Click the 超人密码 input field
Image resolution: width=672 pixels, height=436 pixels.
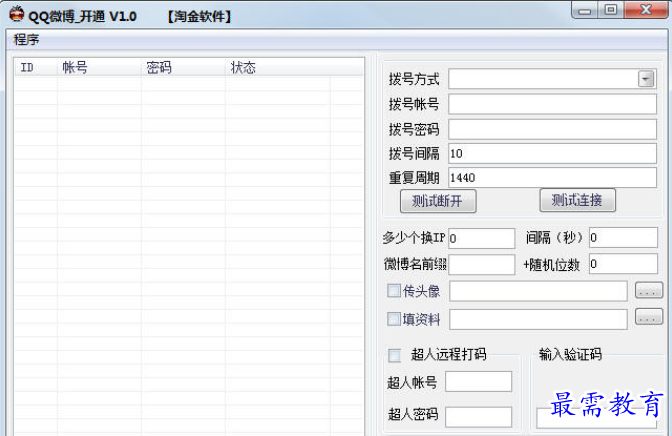click(x=478, y=417)
